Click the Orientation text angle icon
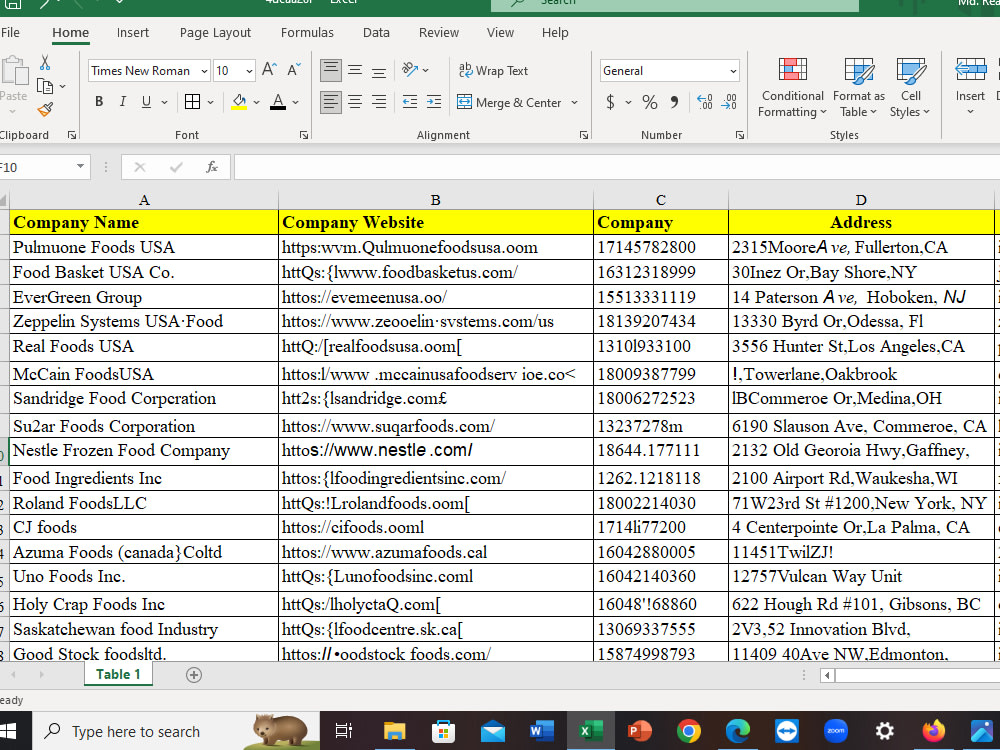Viewport: 1000px width, 750px height. pos(410,70)
